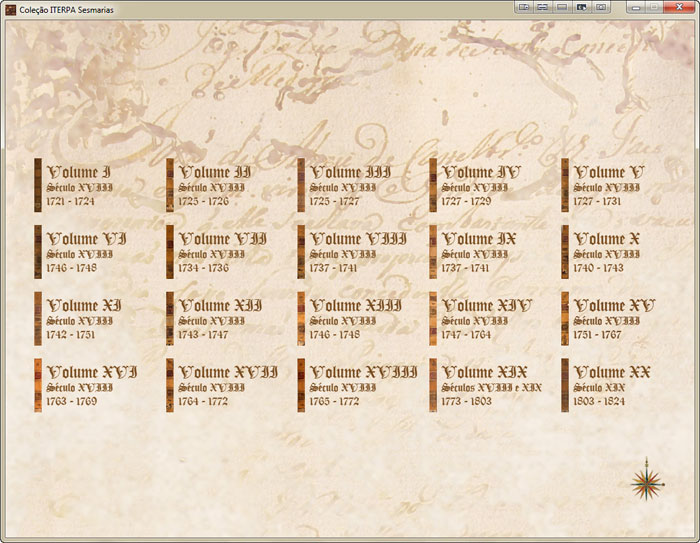Open Volume XVII, 1764 - 1772
This screenshot has height=543, width=700.
tap(228, 373)
